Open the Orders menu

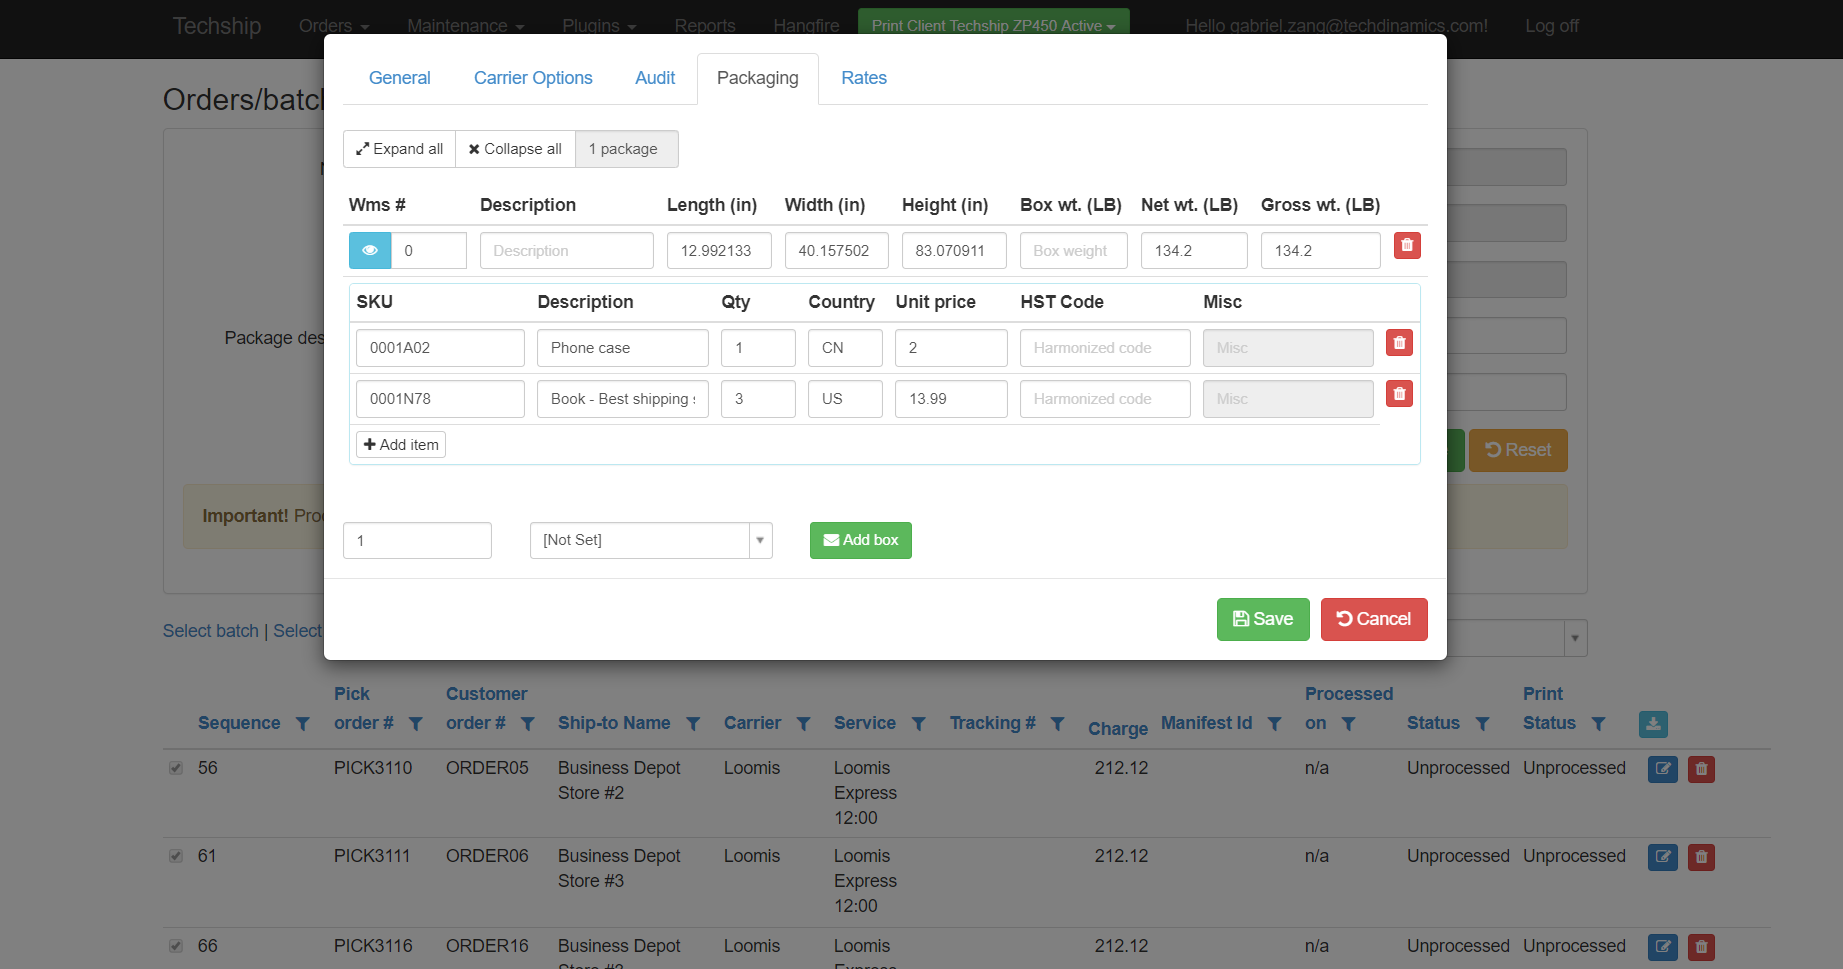point(333,25)
